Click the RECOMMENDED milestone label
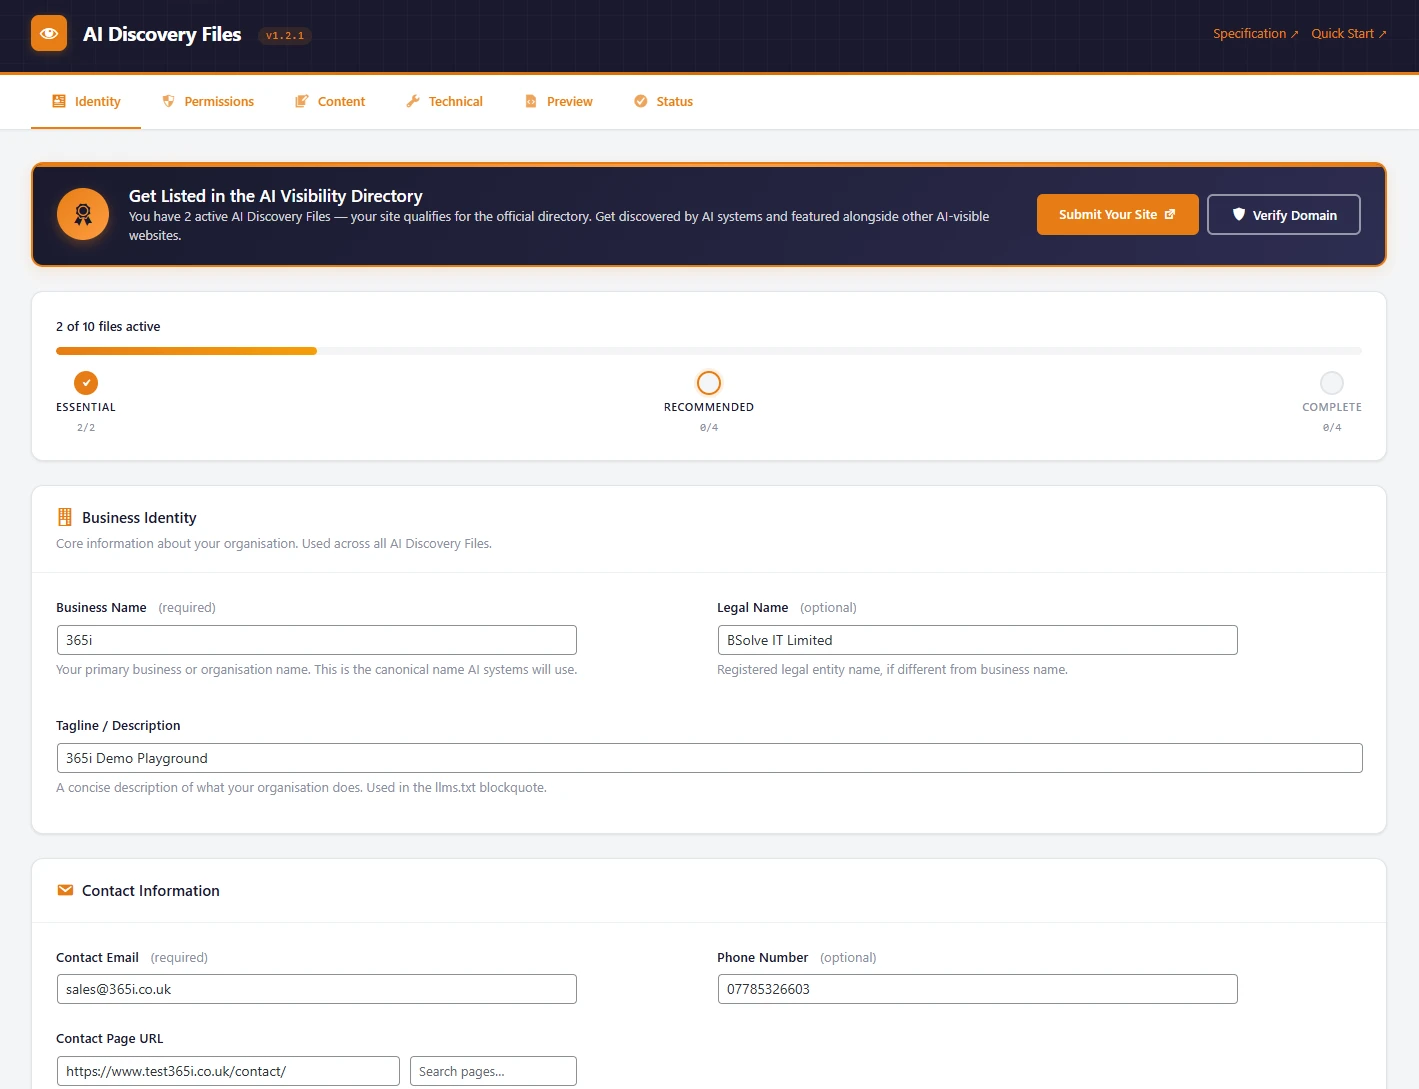 [x=709, y=407]
